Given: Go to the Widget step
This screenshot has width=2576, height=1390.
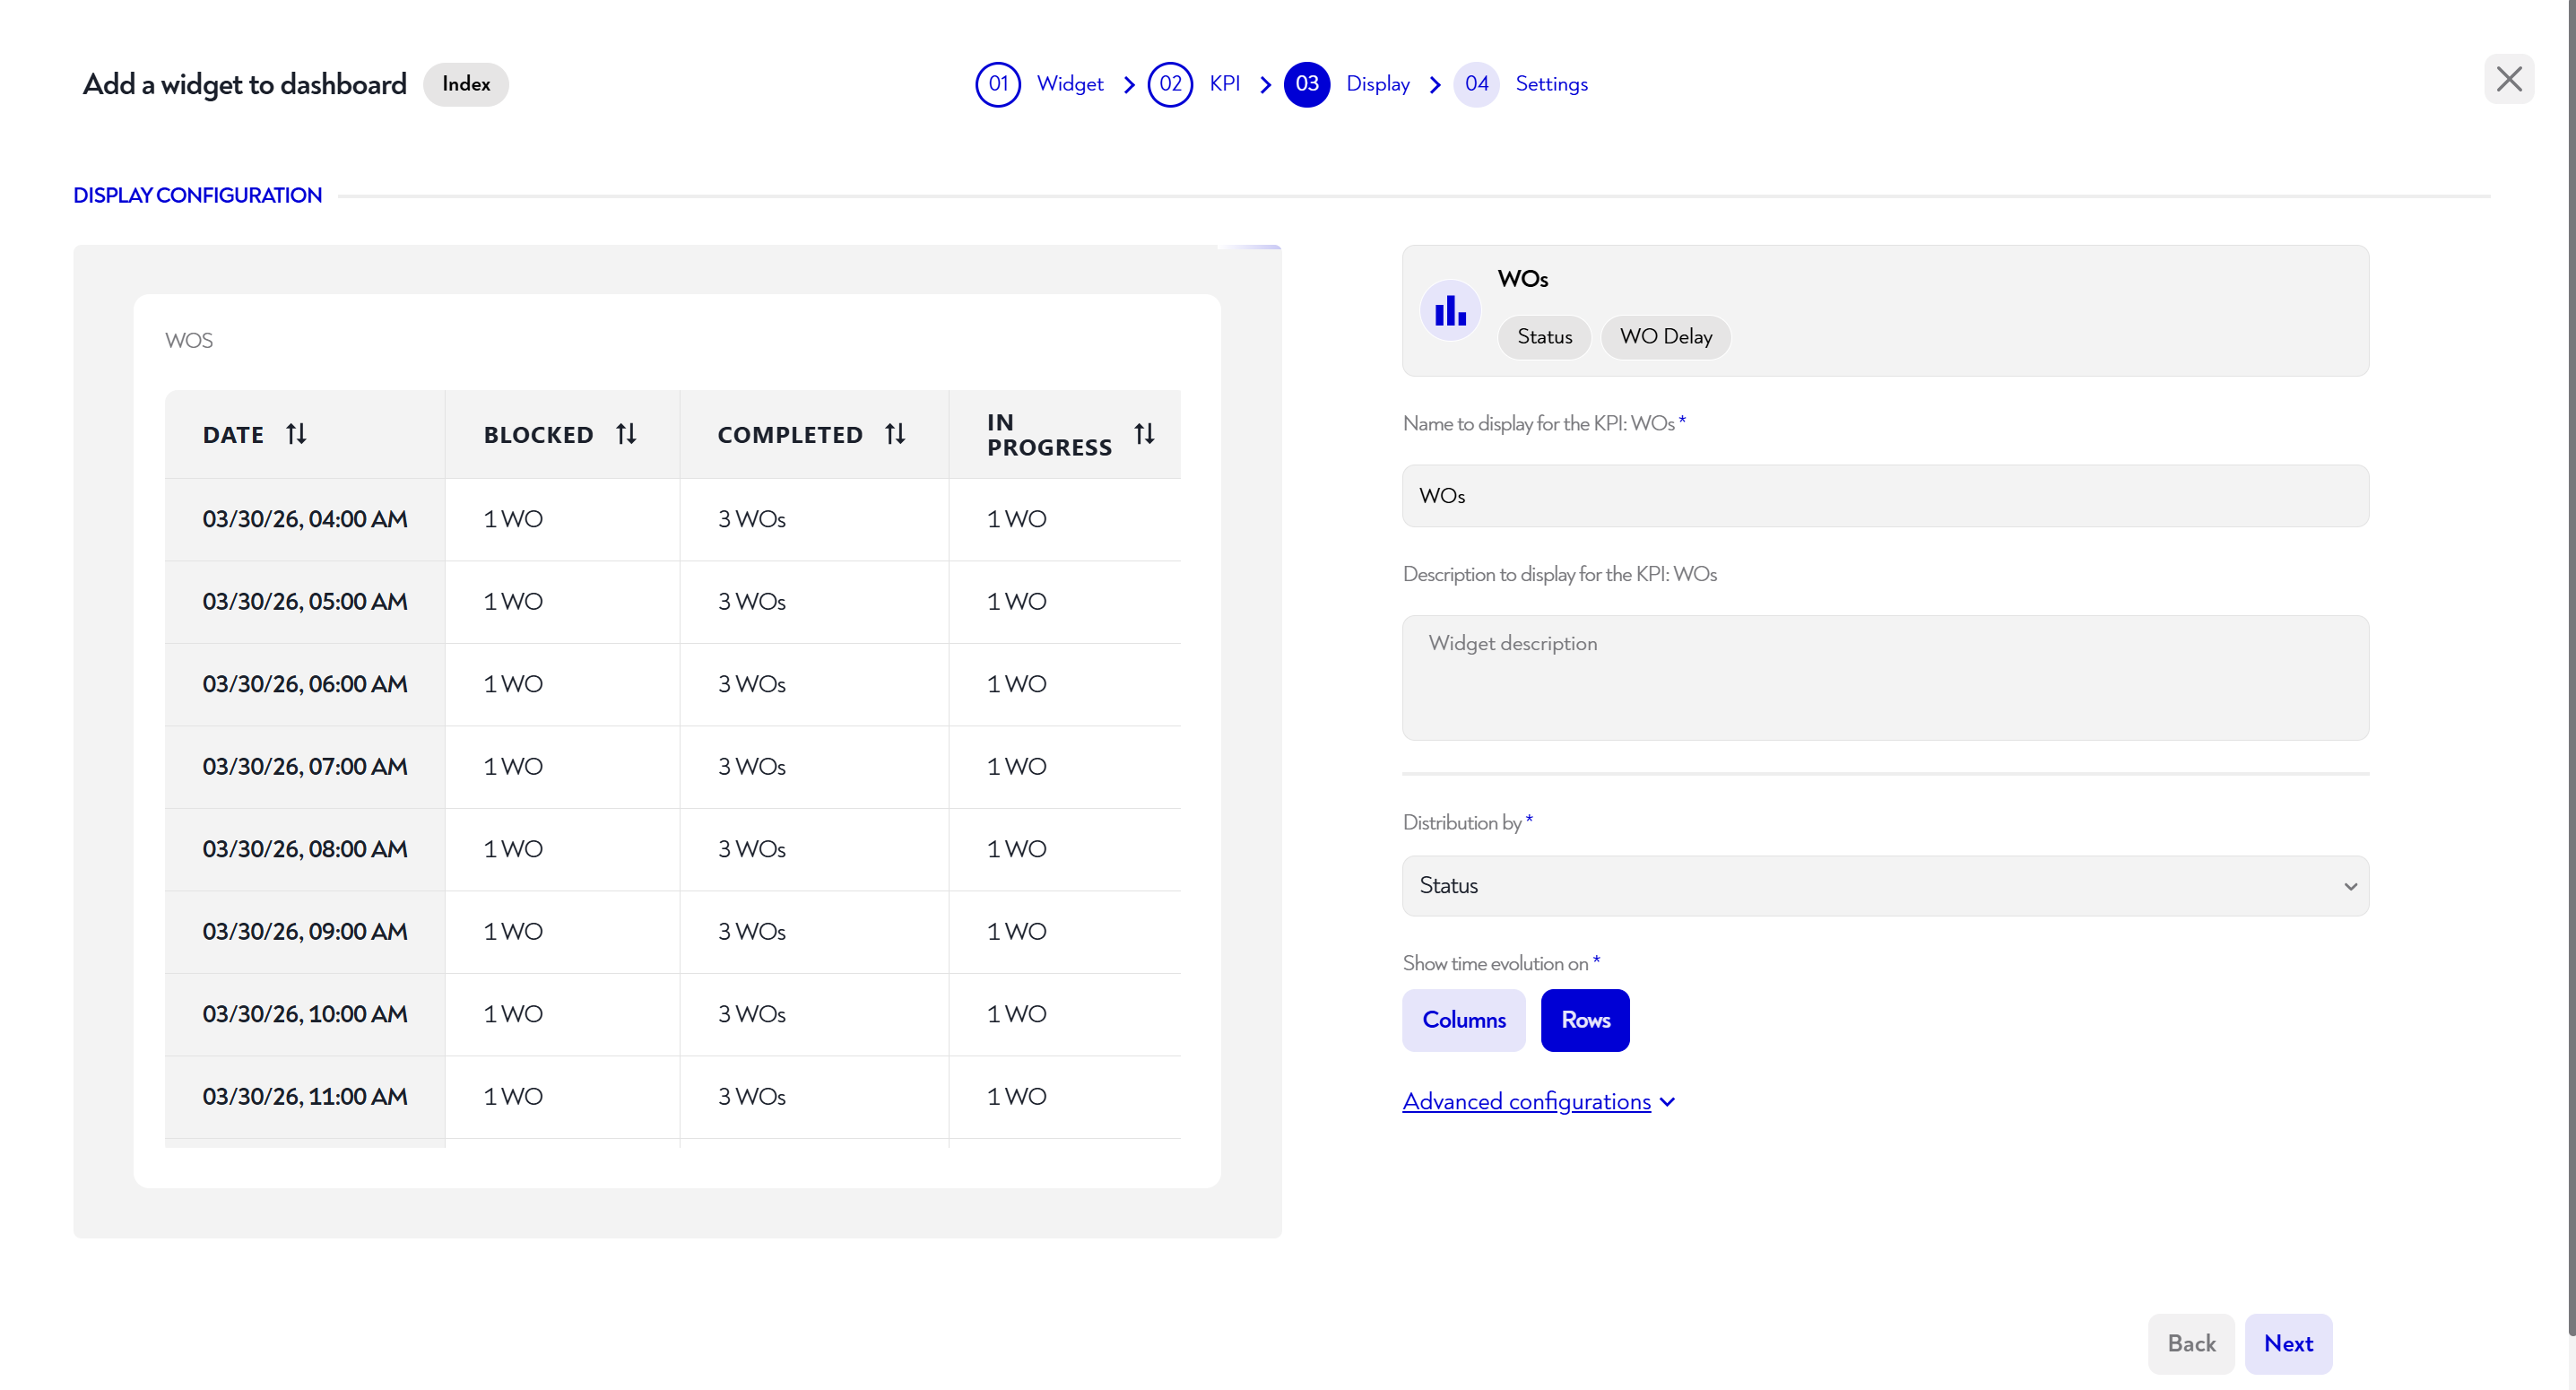Looking at the screenshot, I should coord(1069,84).
